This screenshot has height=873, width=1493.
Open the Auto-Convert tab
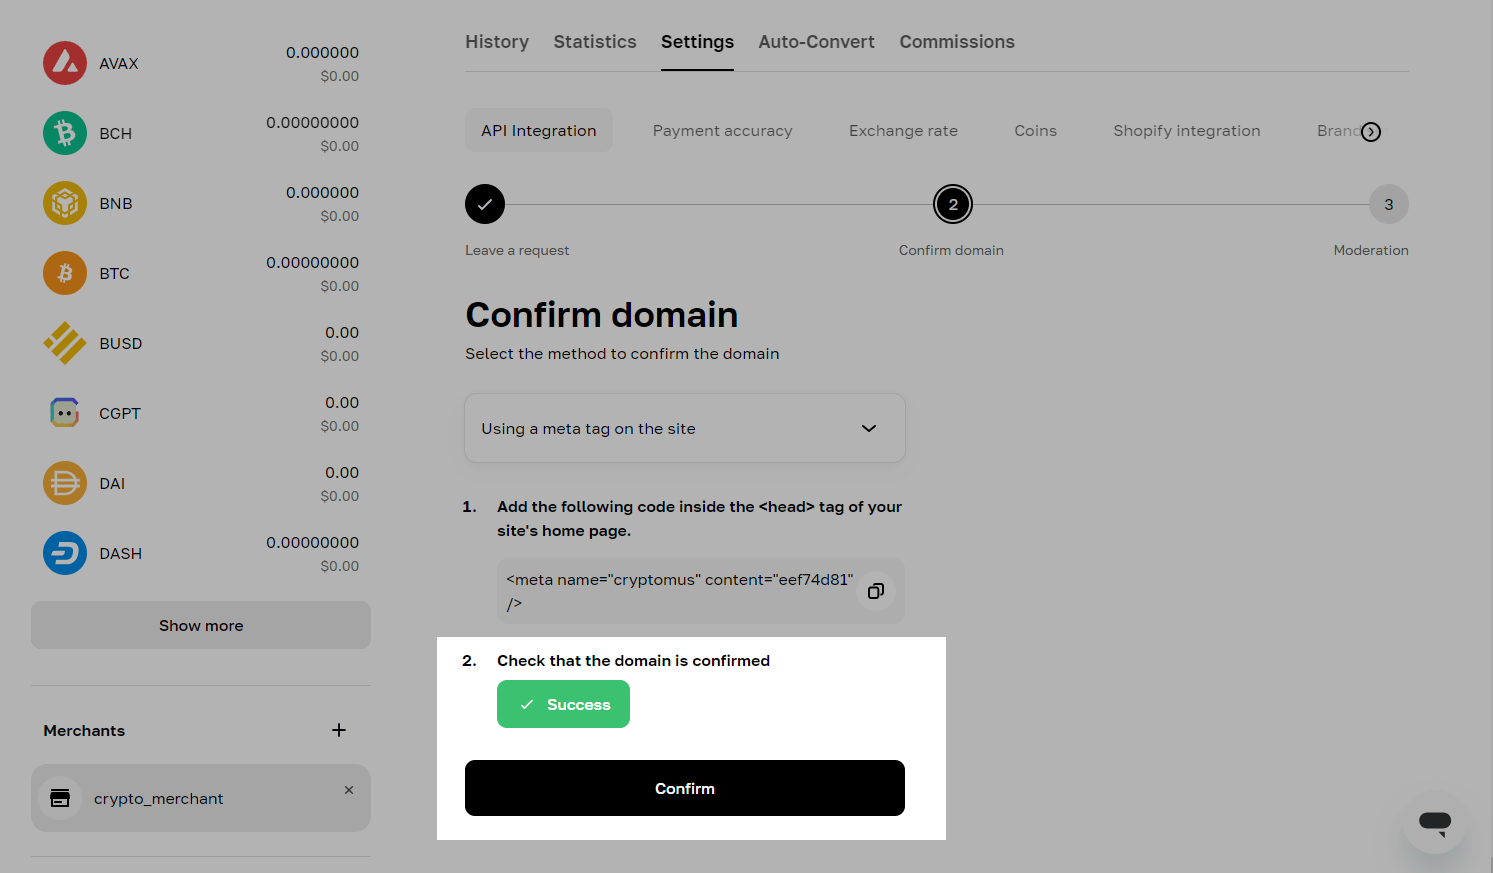tap(816, 42)
